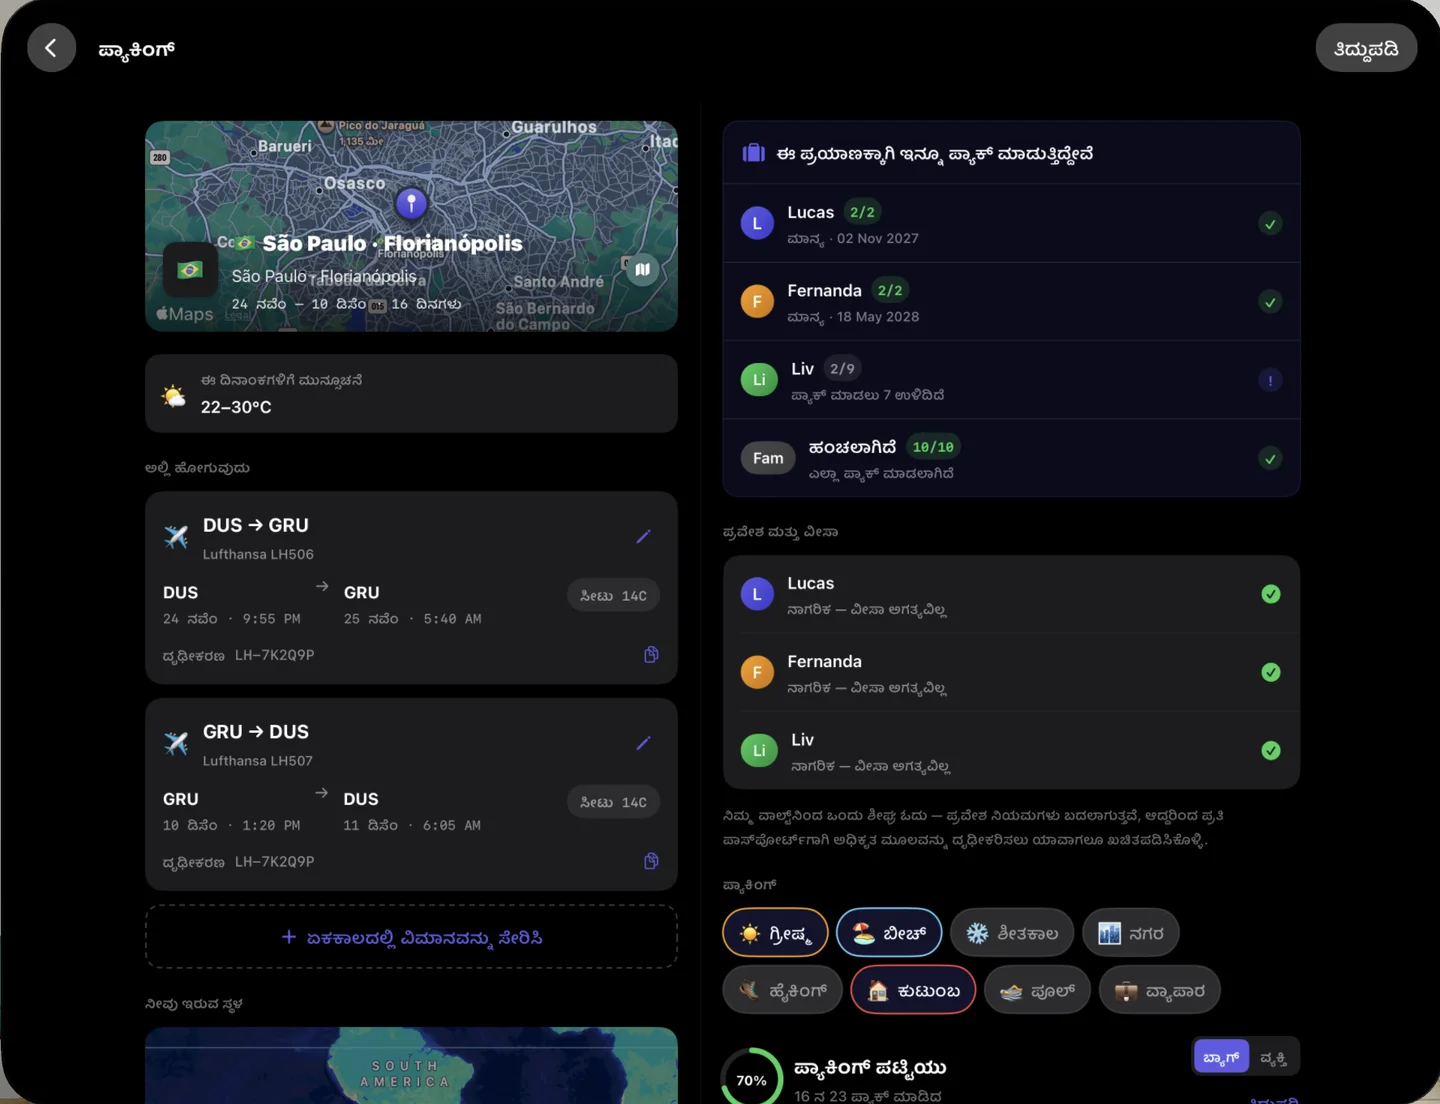Switch to the bag tab
1440x1104 pixels.
(x=1221, y=1056)
